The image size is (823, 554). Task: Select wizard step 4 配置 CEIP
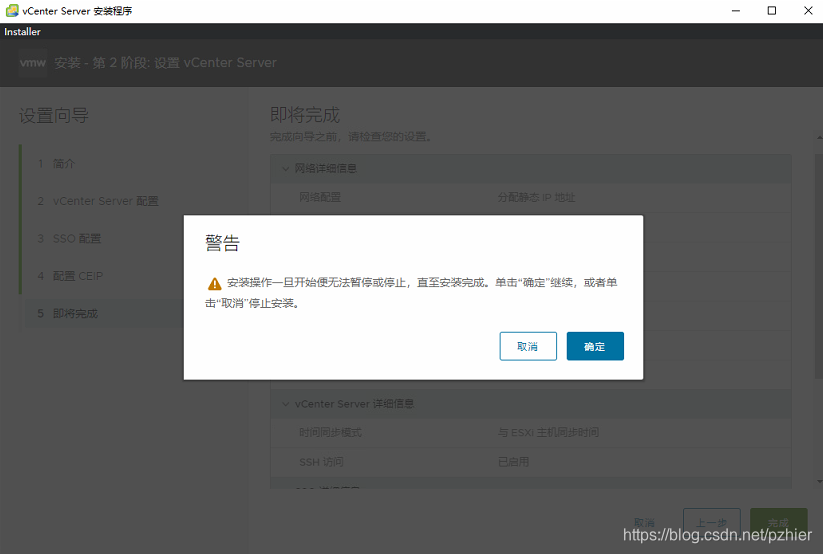click(x=70, y=276)
